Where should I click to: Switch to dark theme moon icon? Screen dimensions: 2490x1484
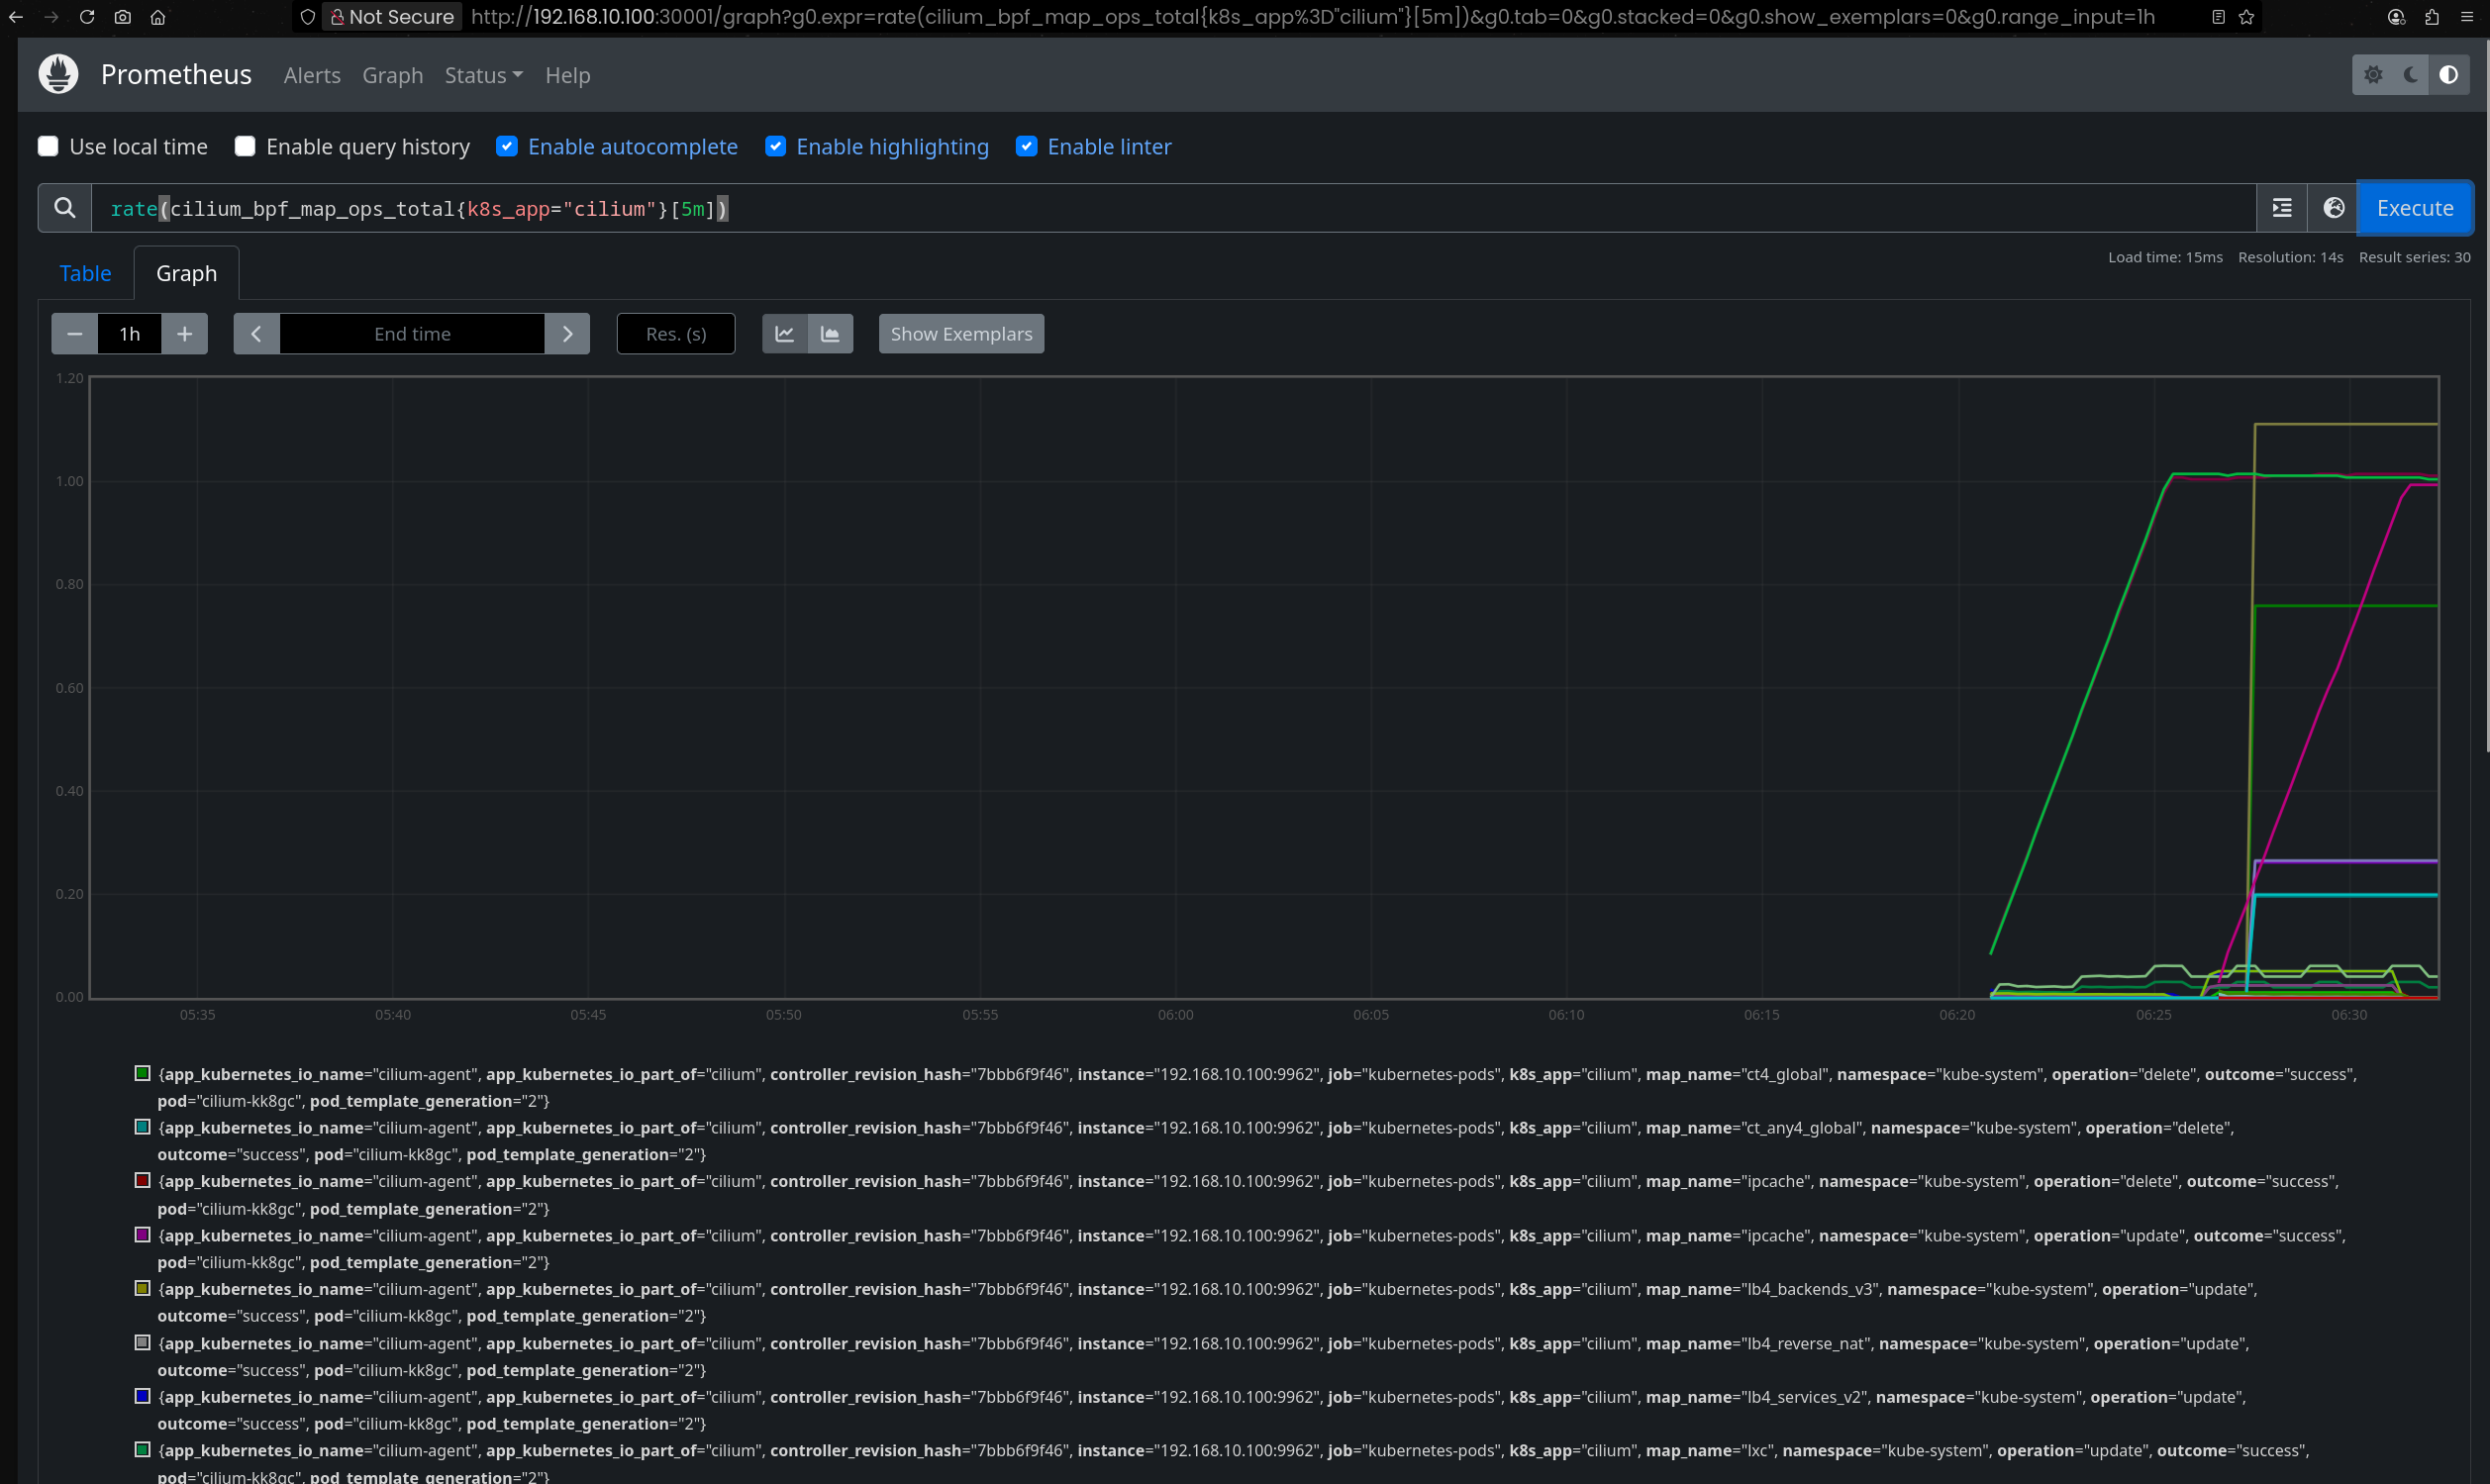[2411, 75]
